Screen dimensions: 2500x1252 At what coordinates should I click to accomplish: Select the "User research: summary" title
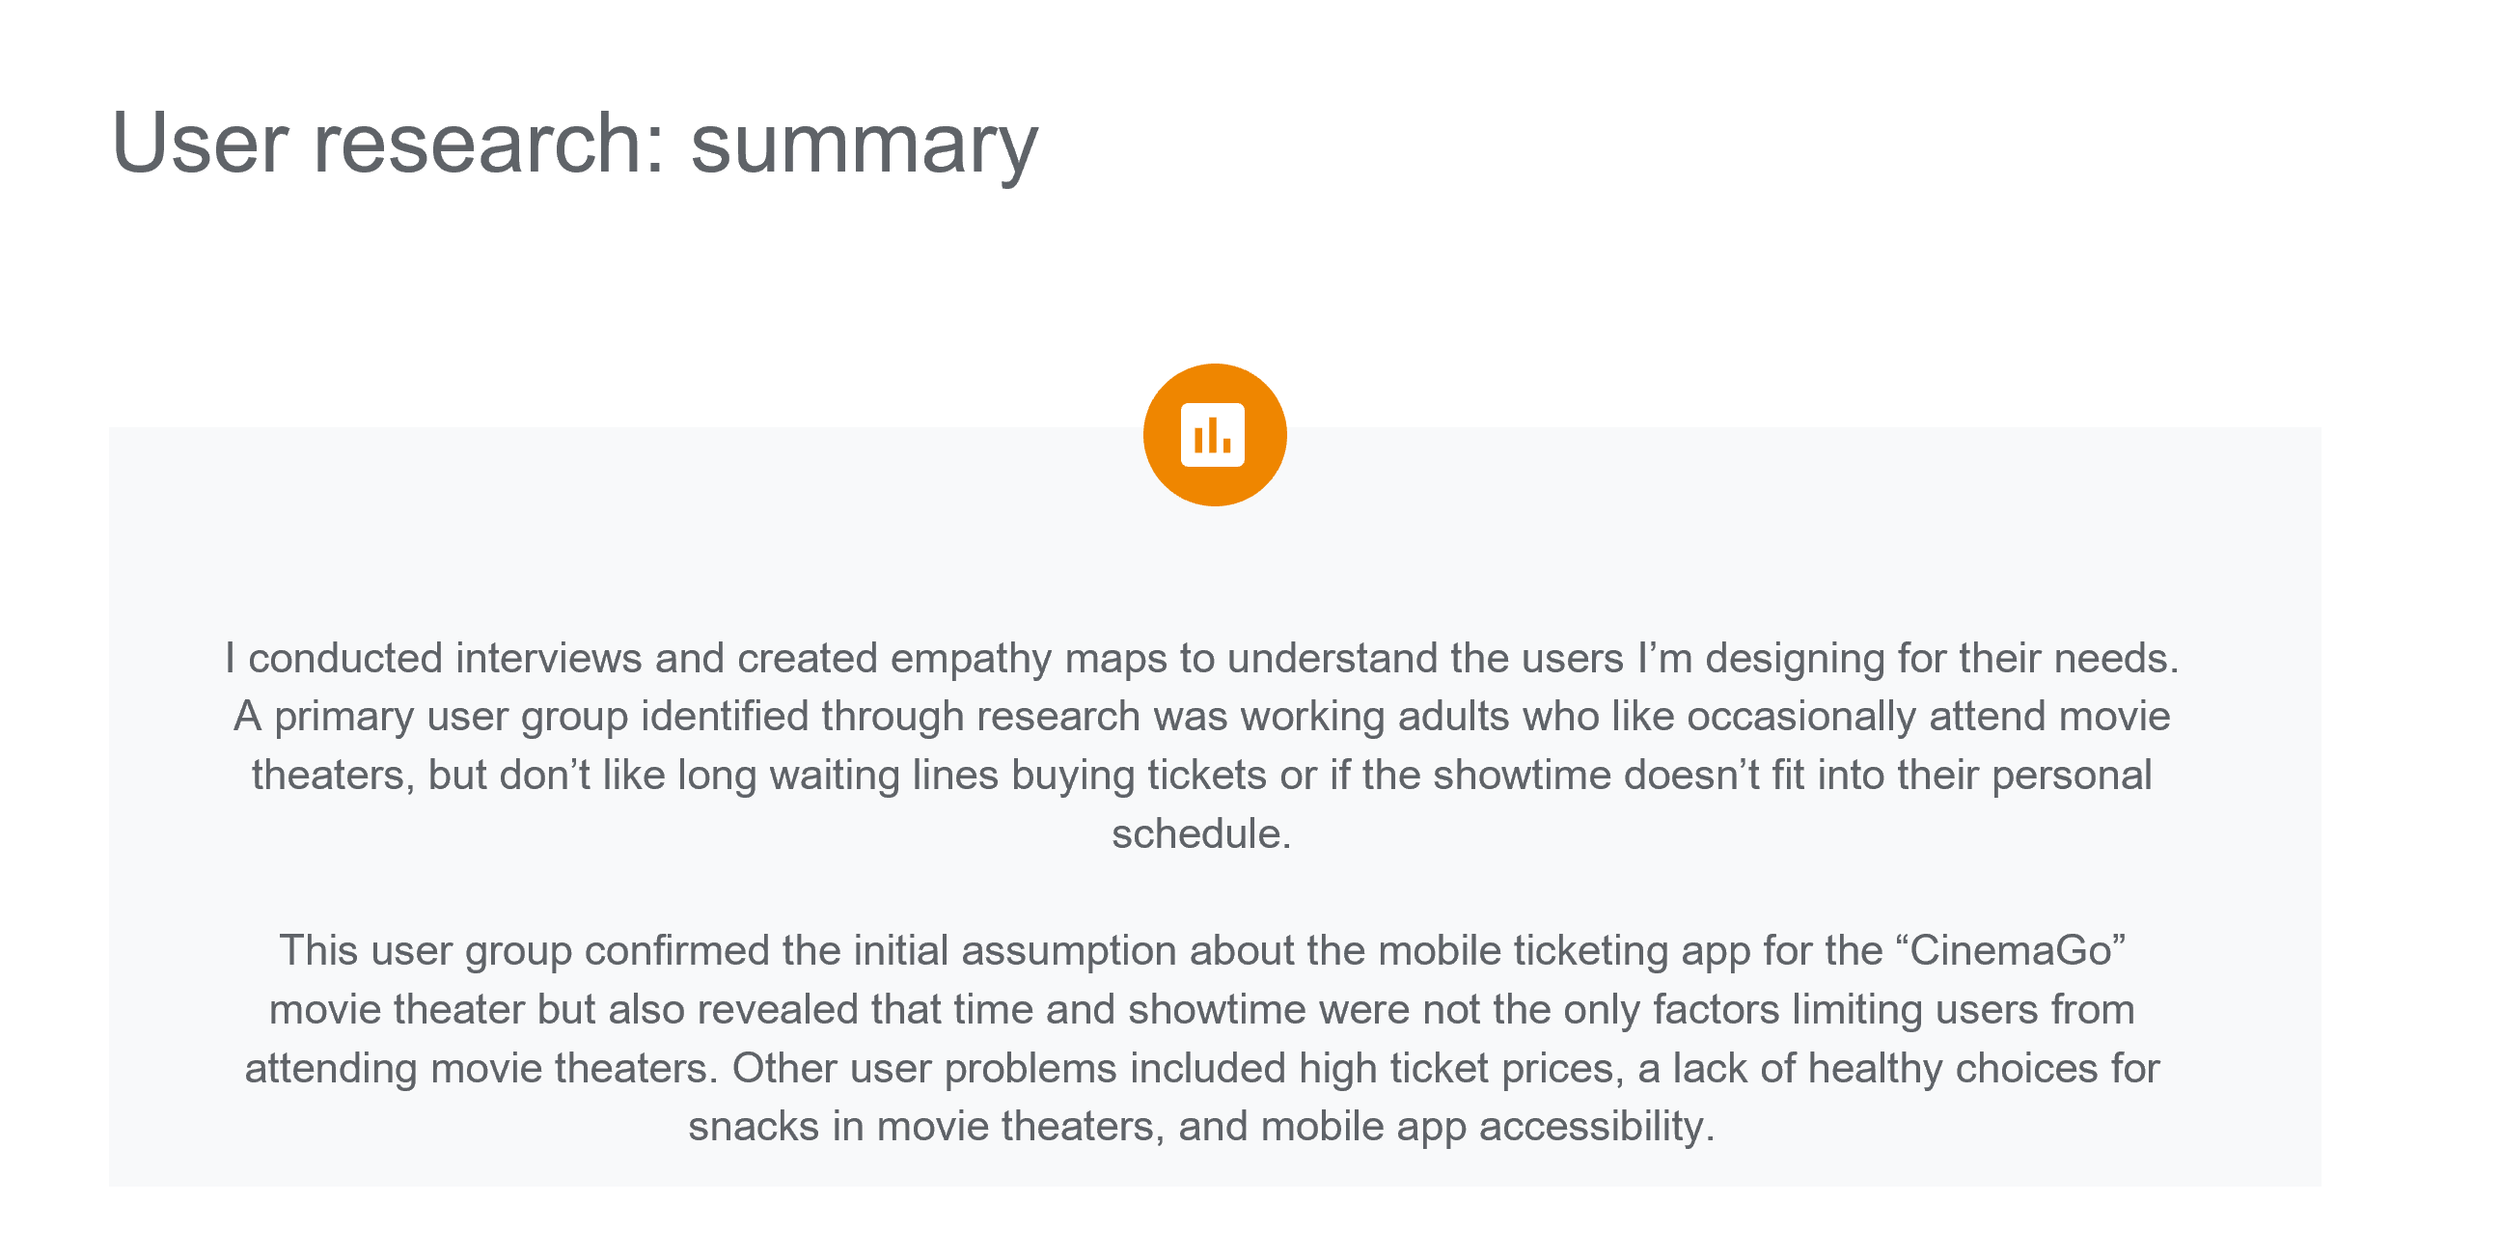575,145
